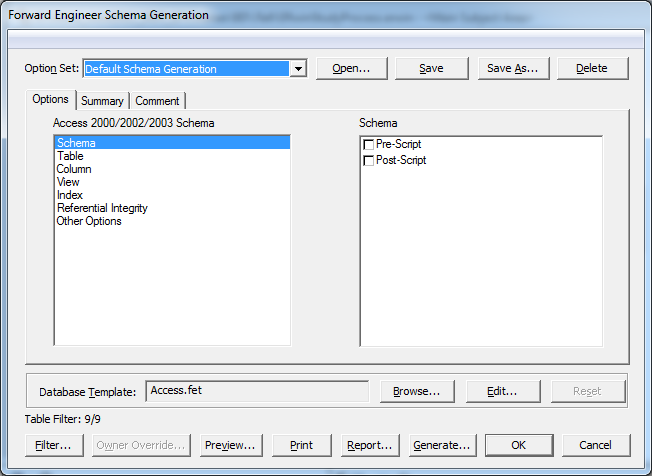Open the Report... dialog
This screenshot has height=476, width=652.
pyautogui.click(x=370, y=445)
